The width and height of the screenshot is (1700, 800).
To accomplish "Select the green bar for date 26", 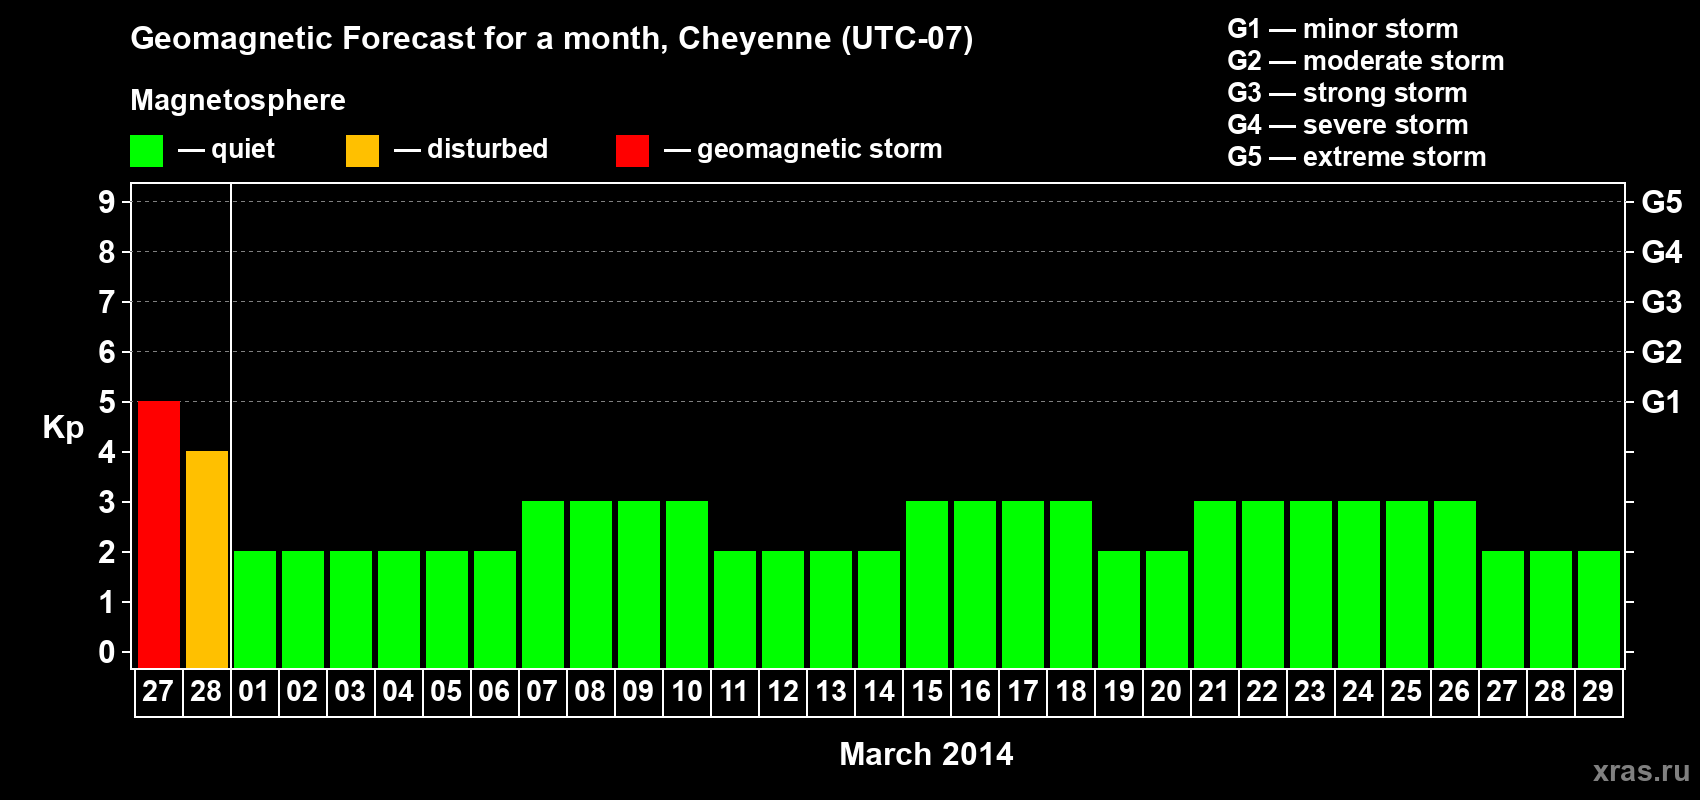I will [1455, 585].
